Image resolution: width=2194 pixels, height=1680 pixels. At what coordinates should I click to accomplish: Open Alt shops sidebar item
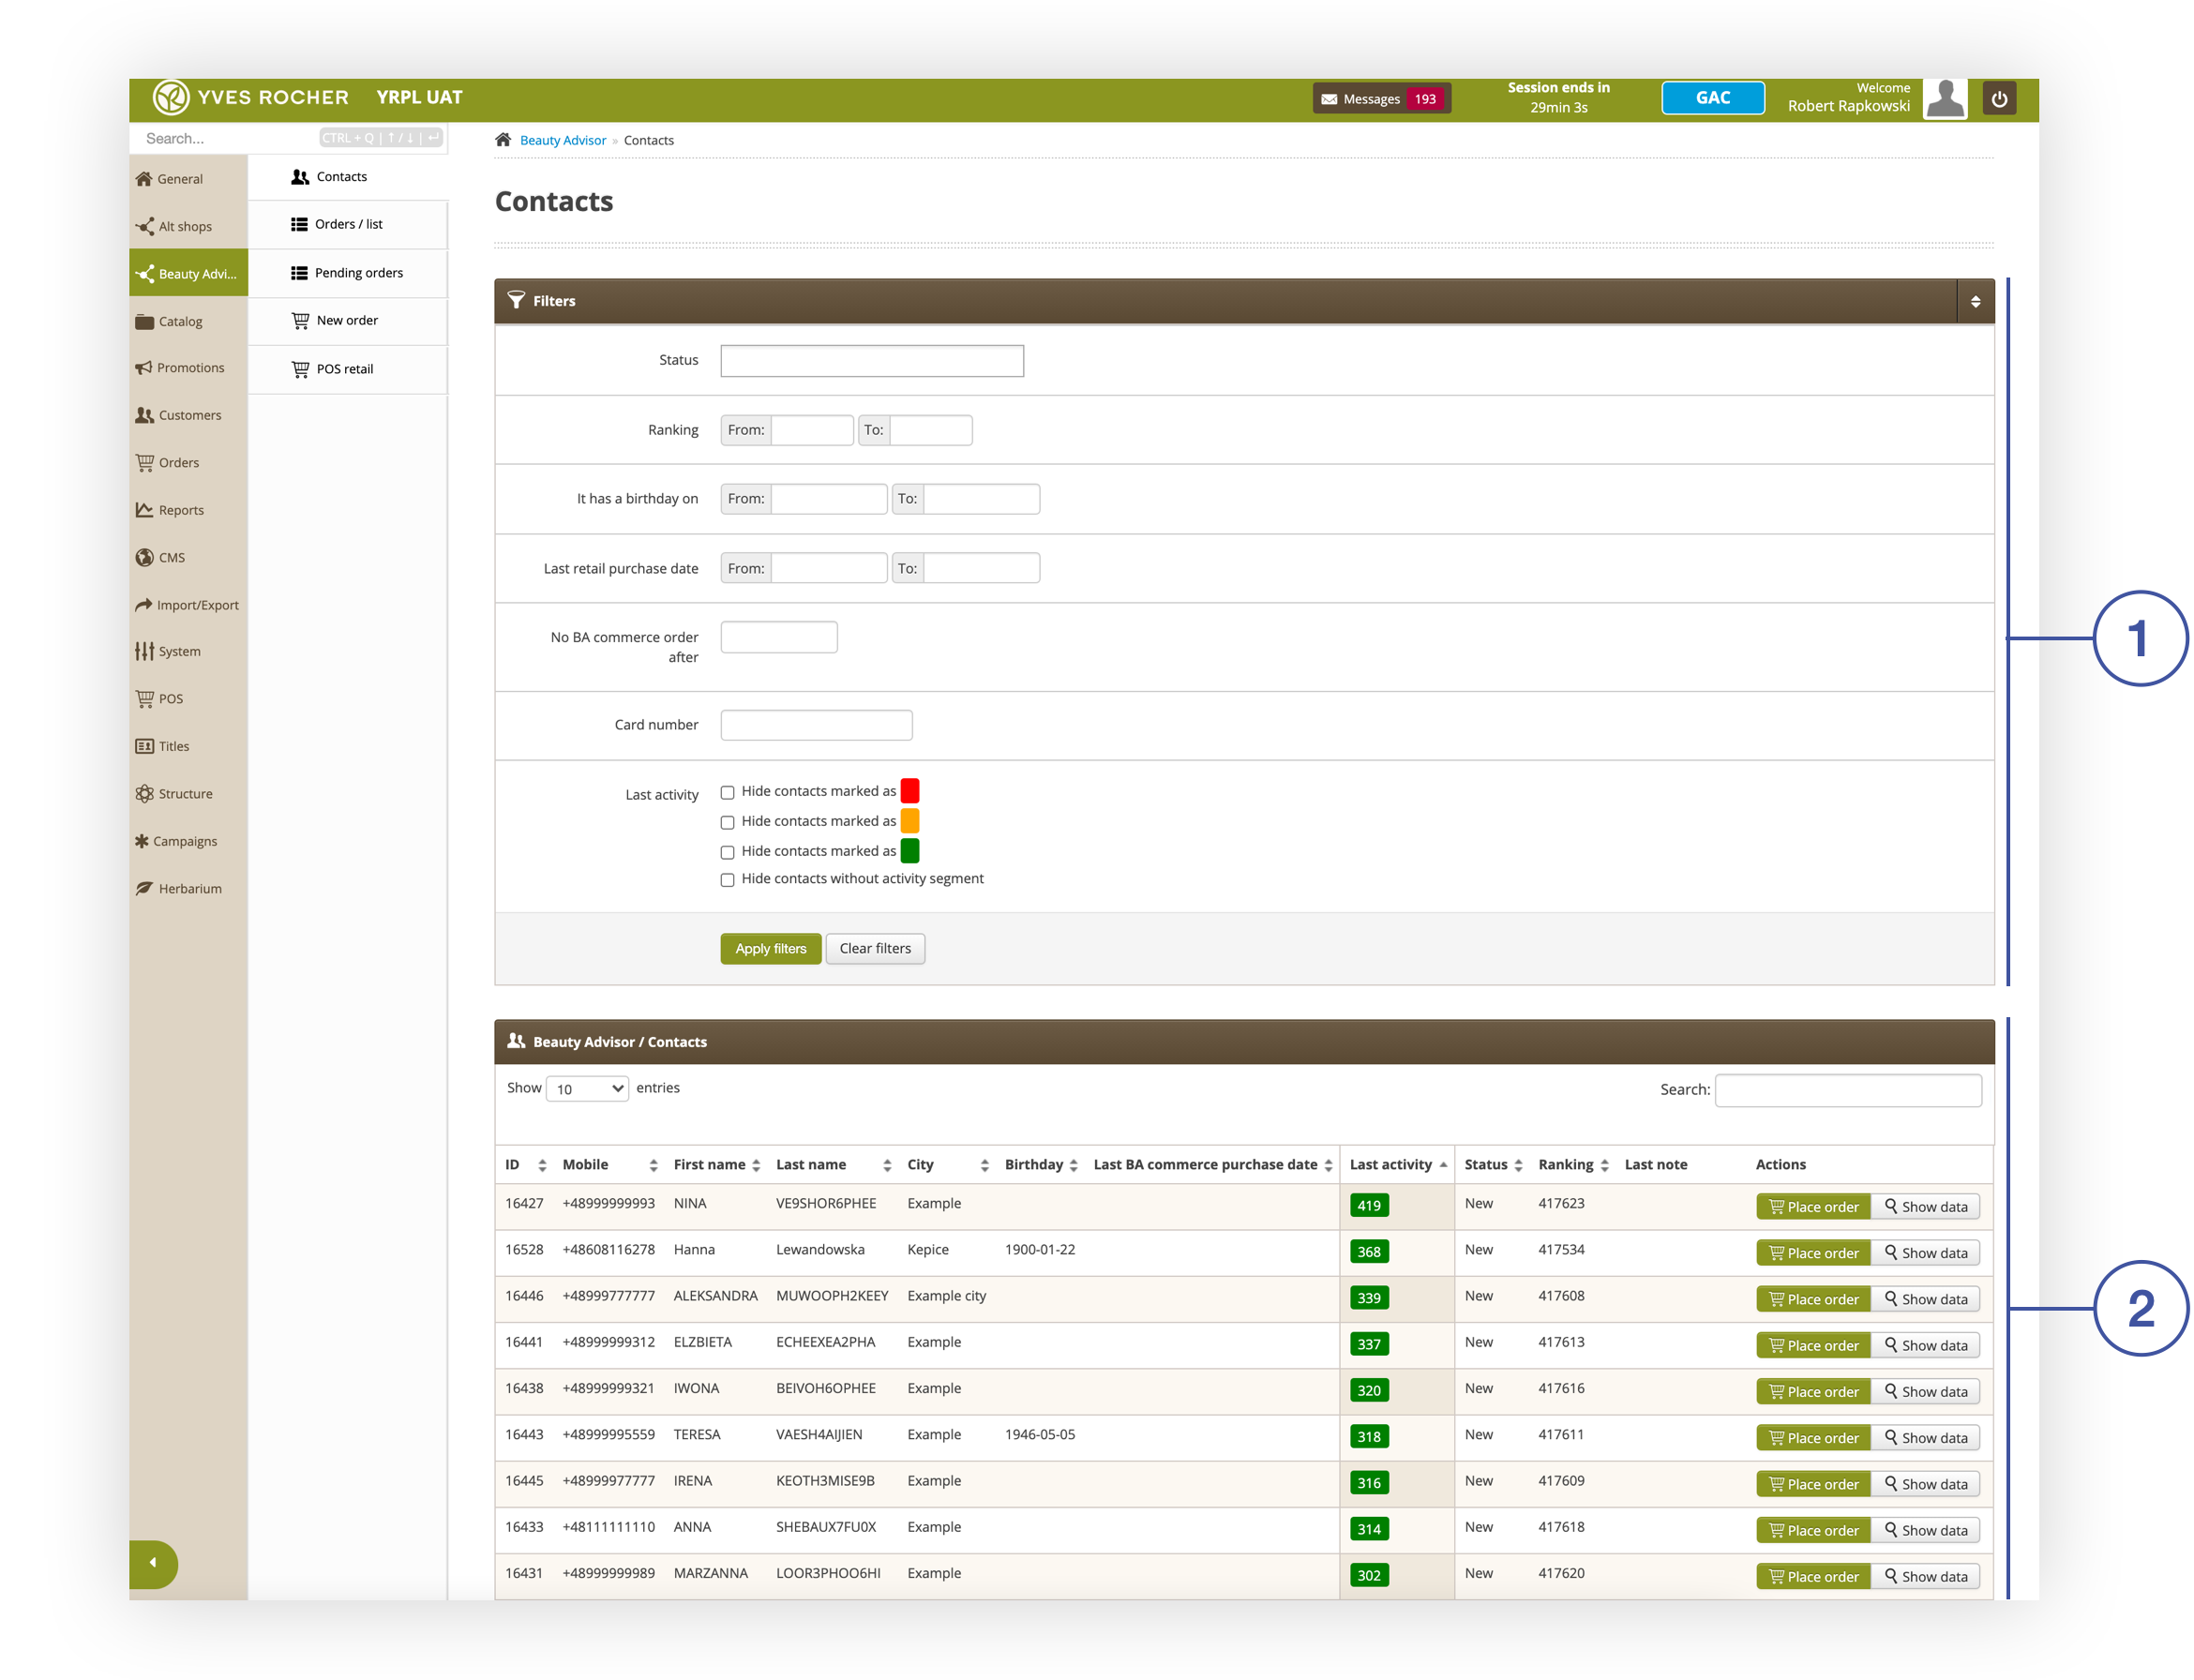188,226
